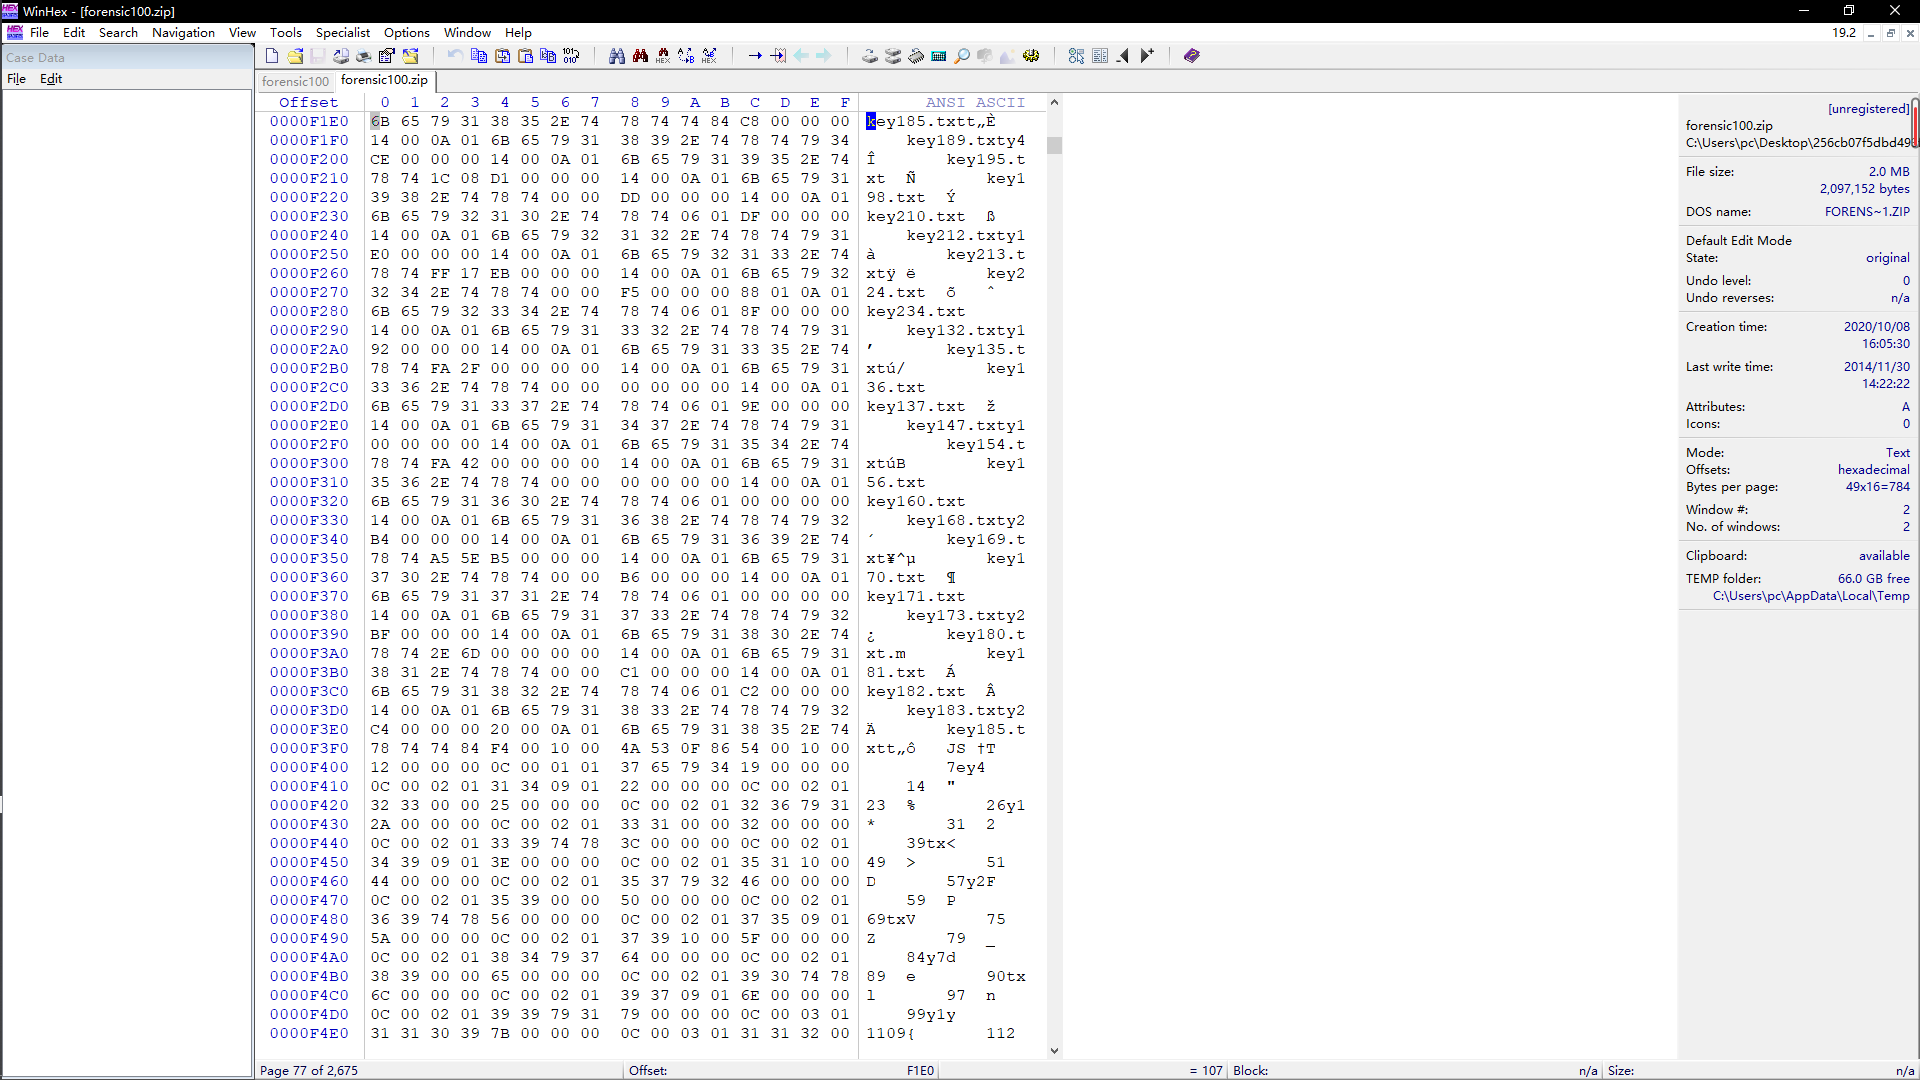Open the File menu in Case Data panel
Image resolution: width=1920 pixels, height=1080 pixels.
tap(16, 79)
